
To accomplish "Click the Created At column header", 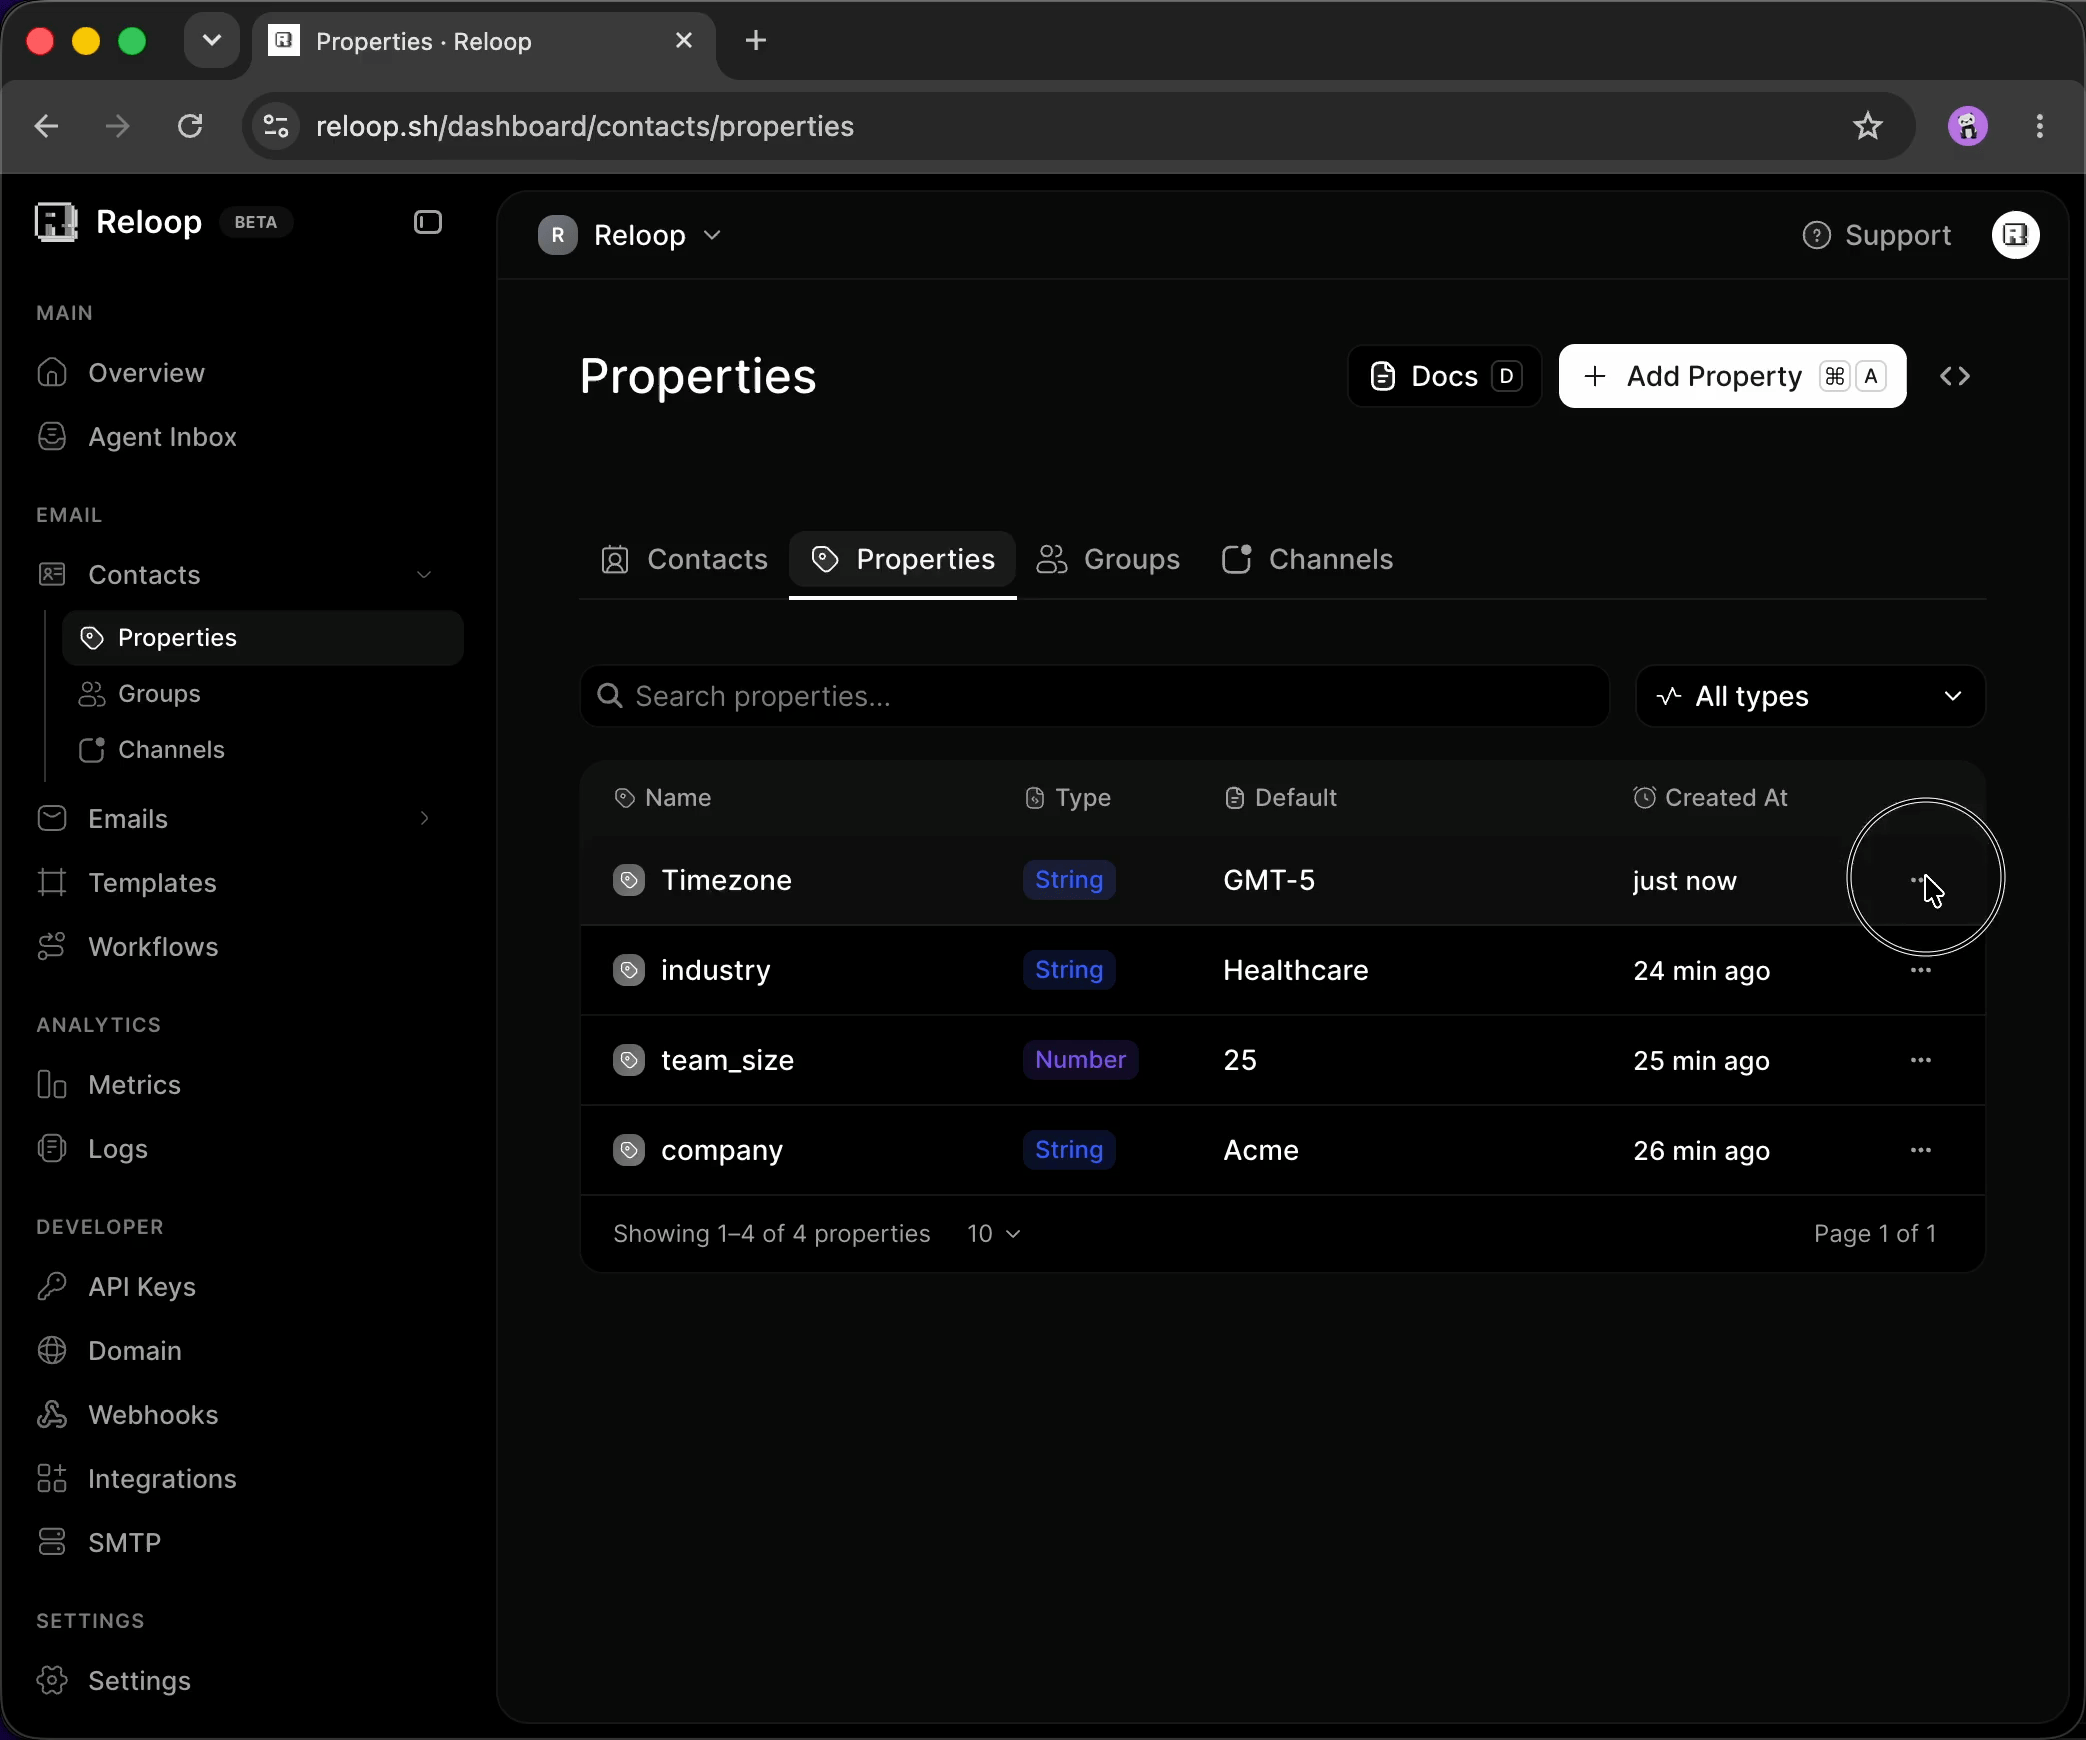I will click(x=1711, y=798).
